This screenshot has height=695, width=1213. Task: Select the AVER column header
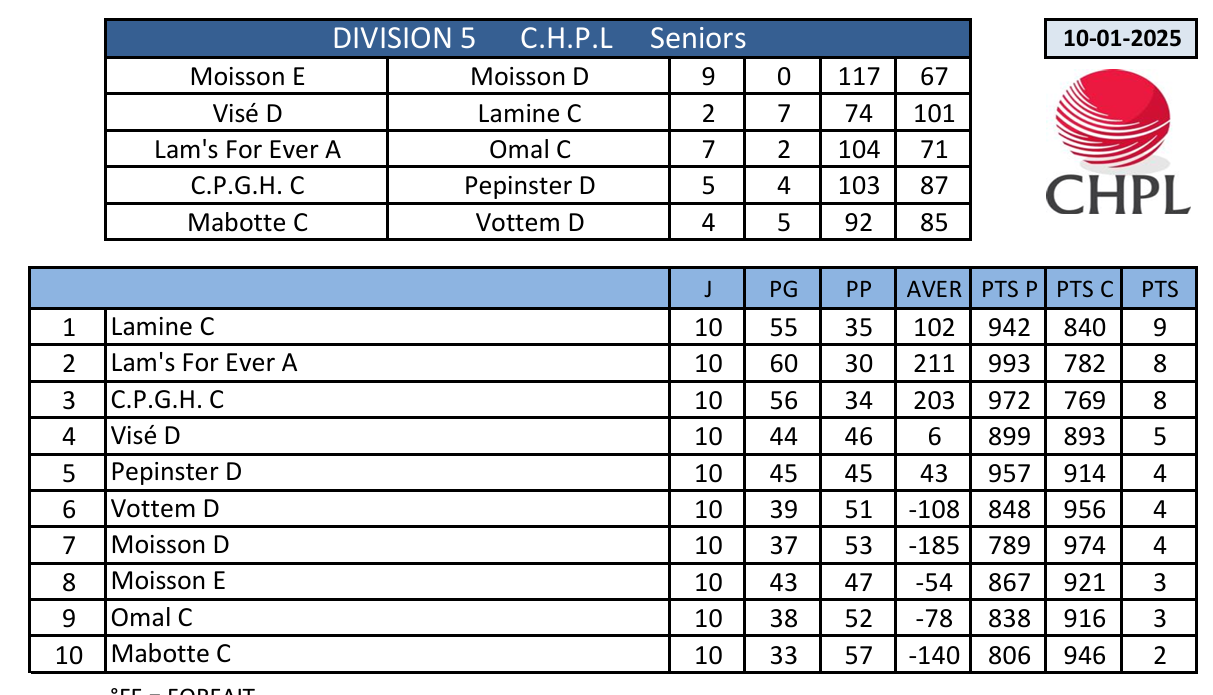click(933, 290)
